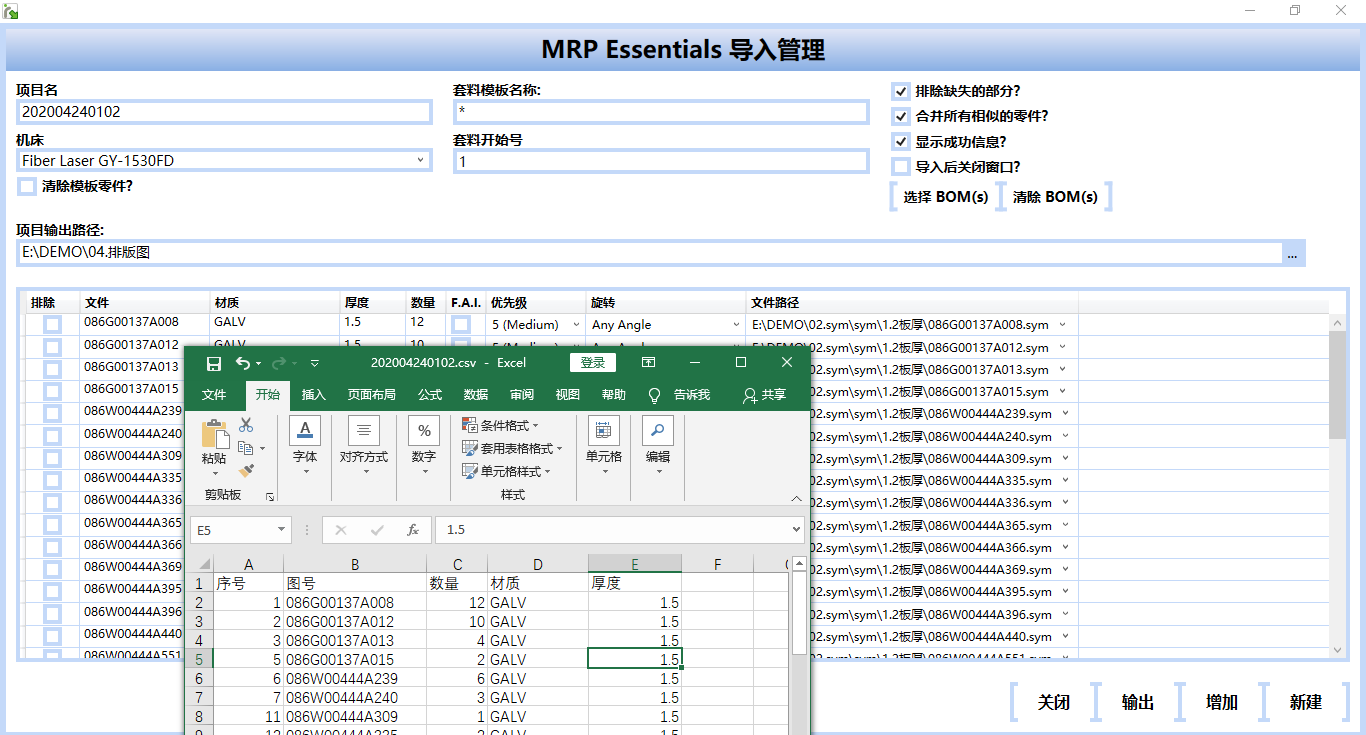Expand the Excel formula bar with its chevron
Screen dimensions: 1366x735
pos(796,530)
